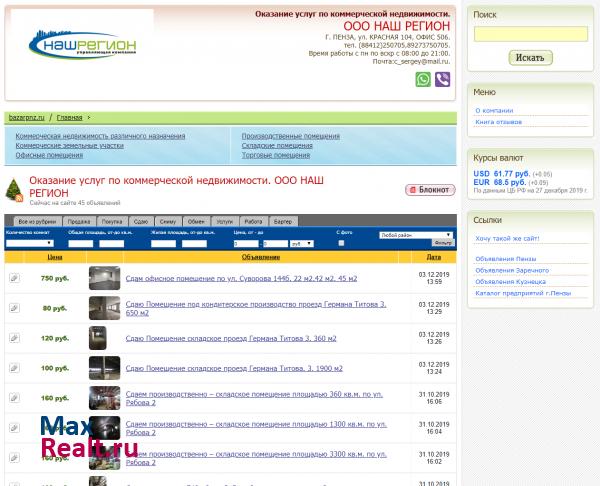Switch to the 'Обмен' tab
The height and width of the screenshot is (486, 600).
tap(196, 222)
